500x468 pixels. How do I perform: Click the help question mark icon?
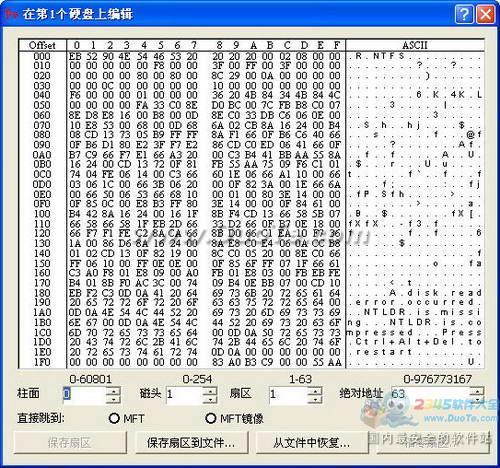[x=464, y=14]
